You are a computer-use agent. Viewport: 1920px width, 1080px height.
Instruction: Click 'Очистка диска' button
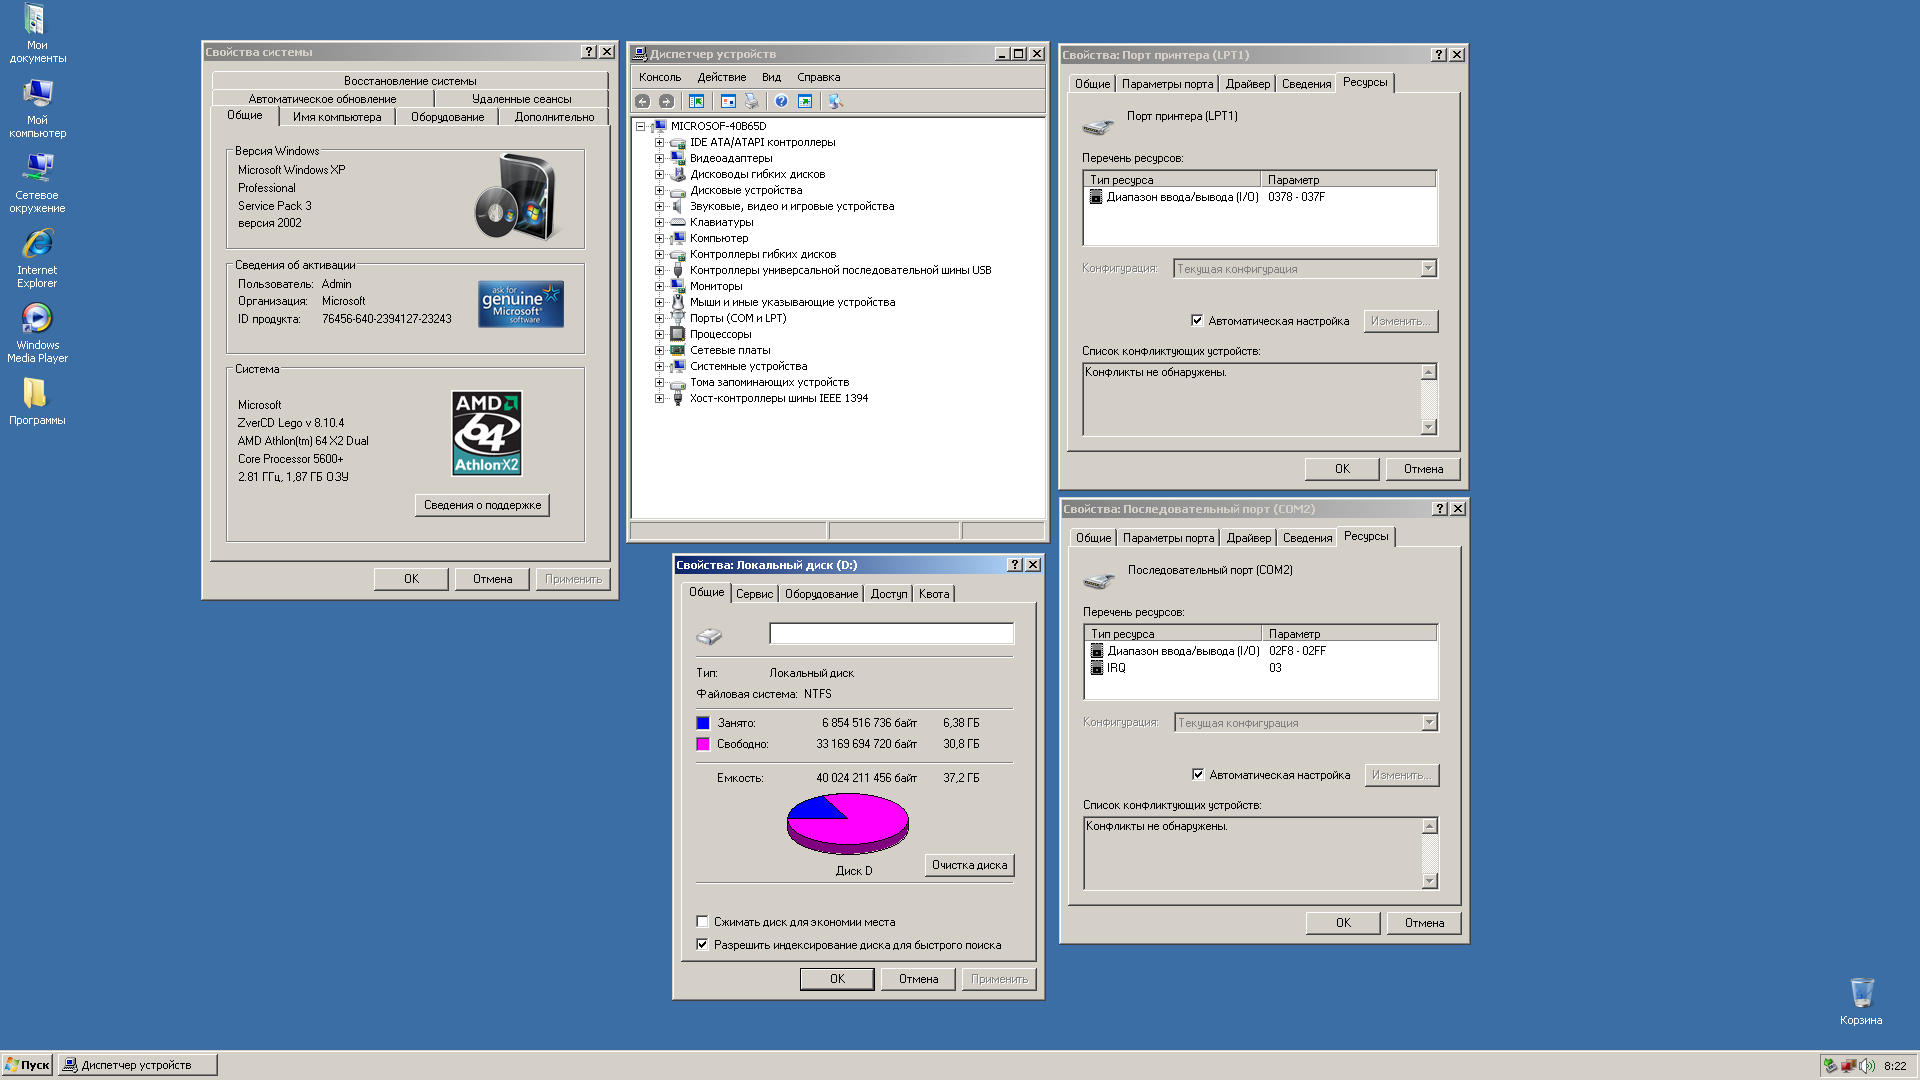click(x=969, y=865)
